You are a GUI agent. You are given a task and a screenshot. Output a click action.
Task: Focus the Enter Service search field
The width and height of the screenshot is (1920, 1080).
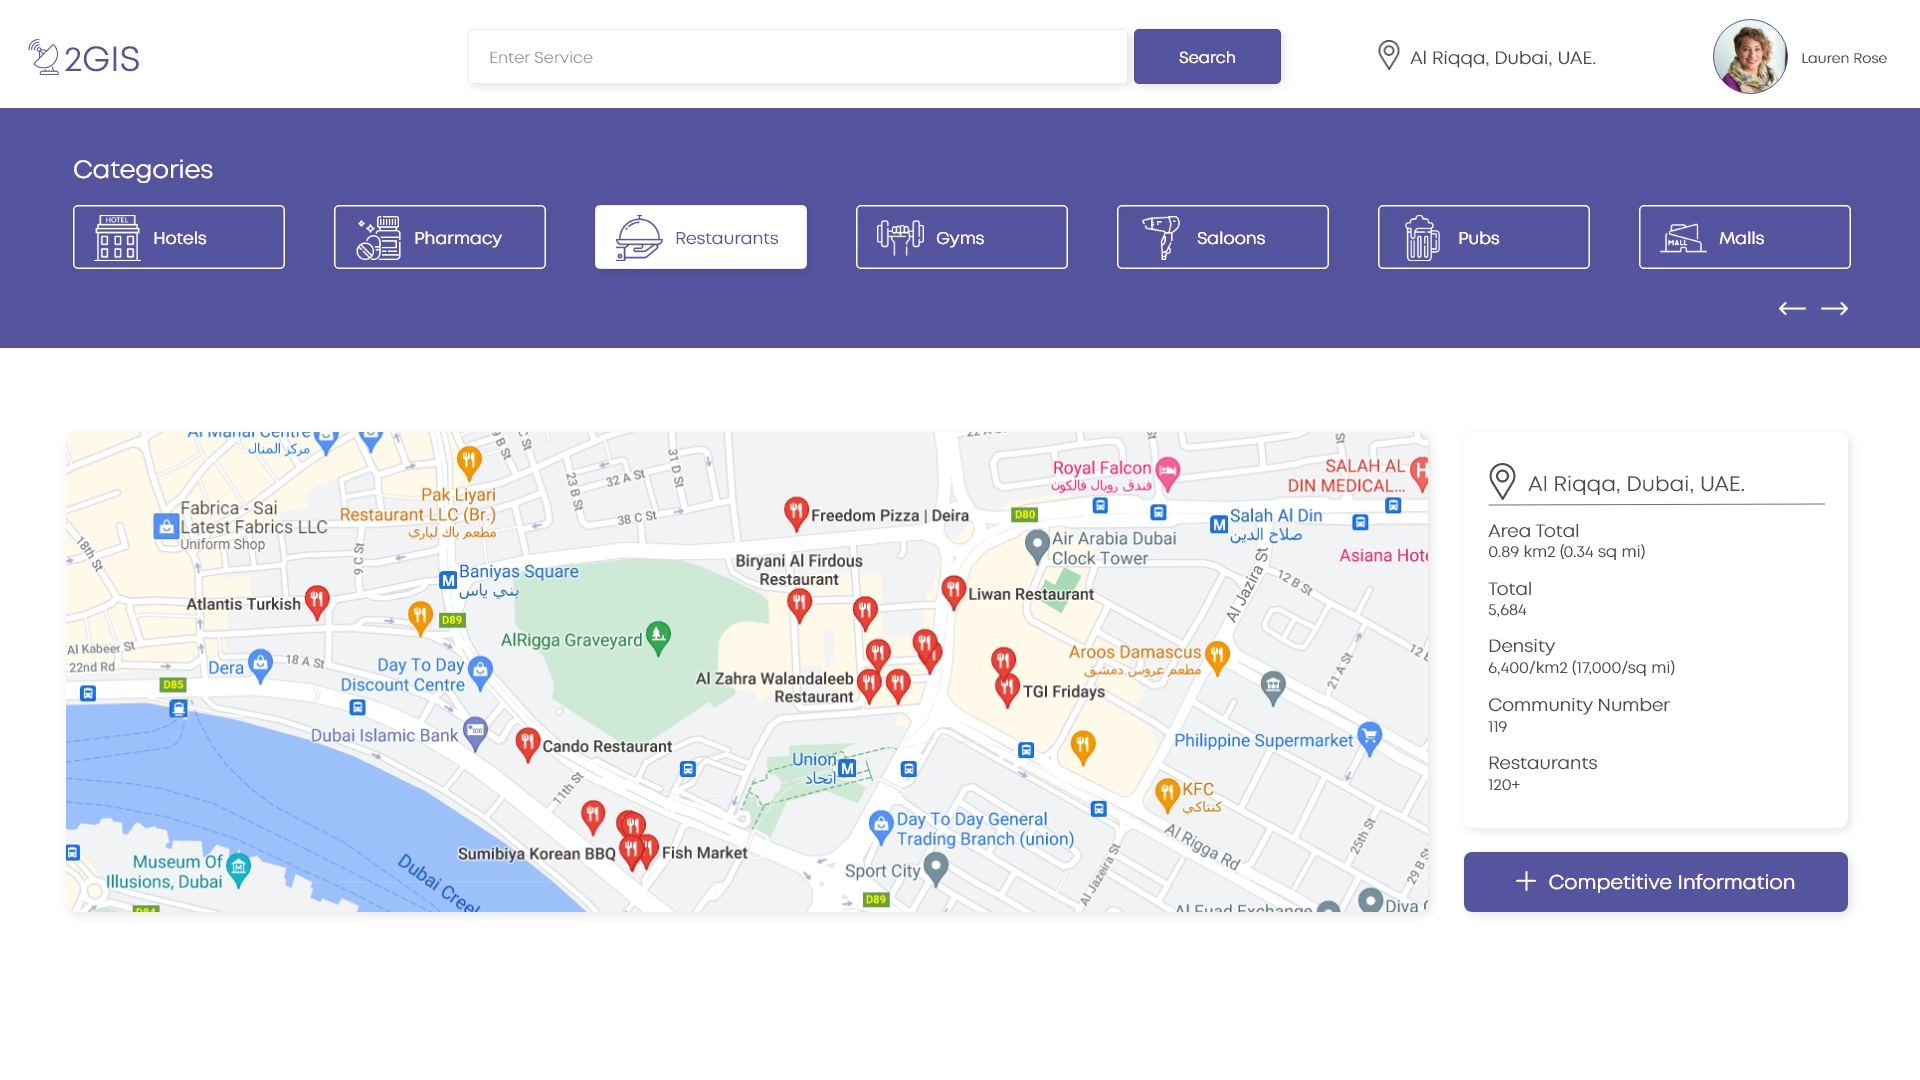798,57
